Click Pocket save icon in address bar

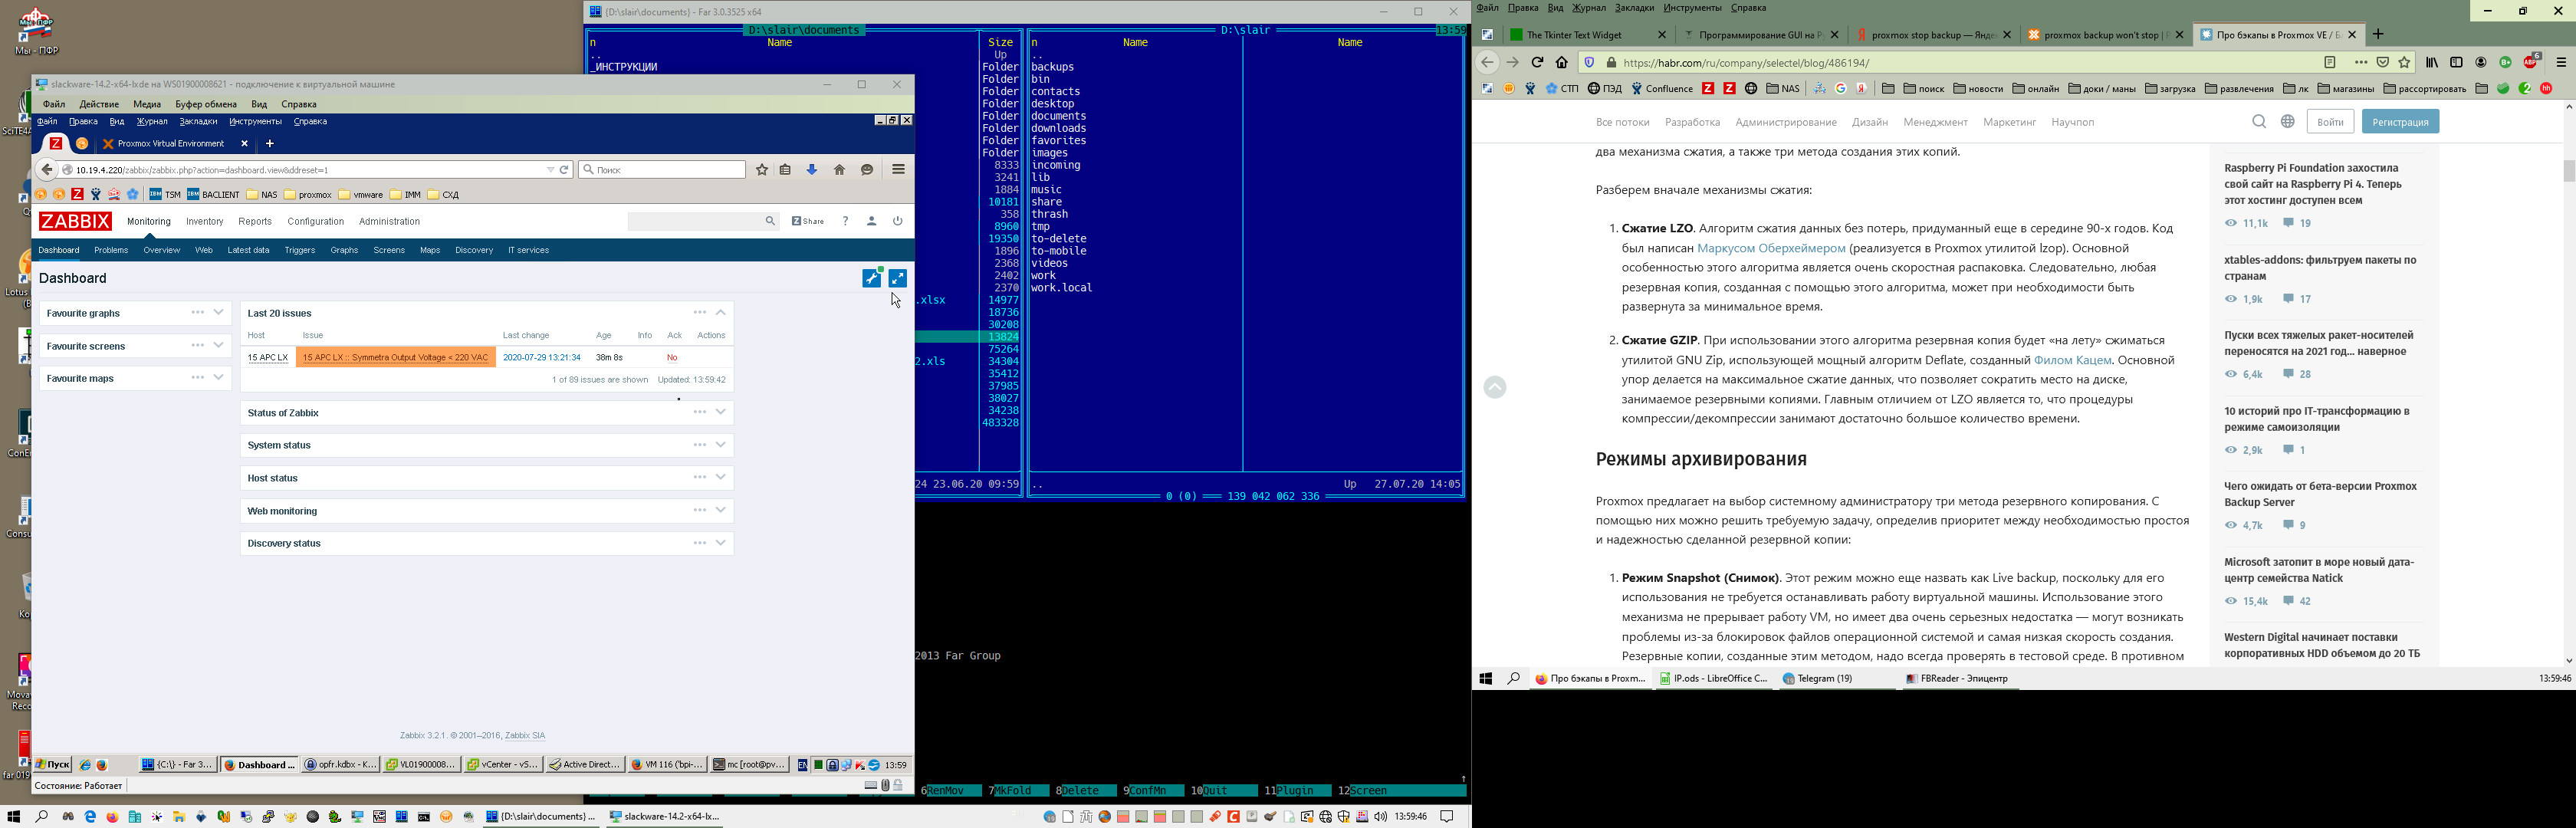2383,62
